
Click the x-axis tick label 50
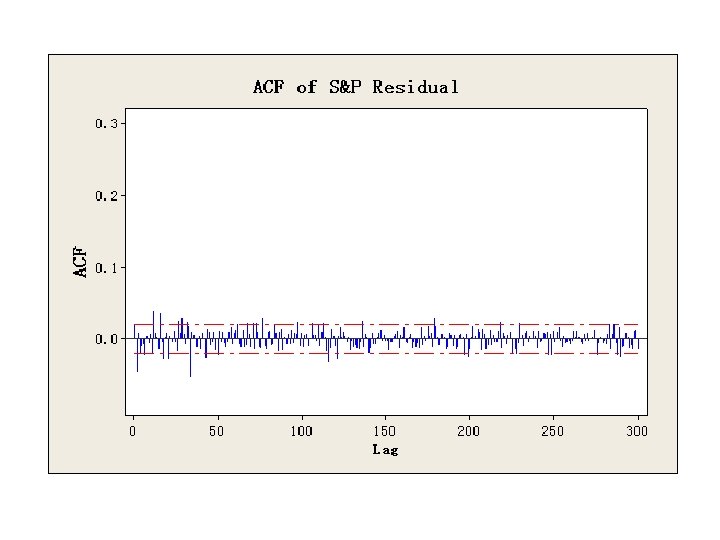coord(217,431)
